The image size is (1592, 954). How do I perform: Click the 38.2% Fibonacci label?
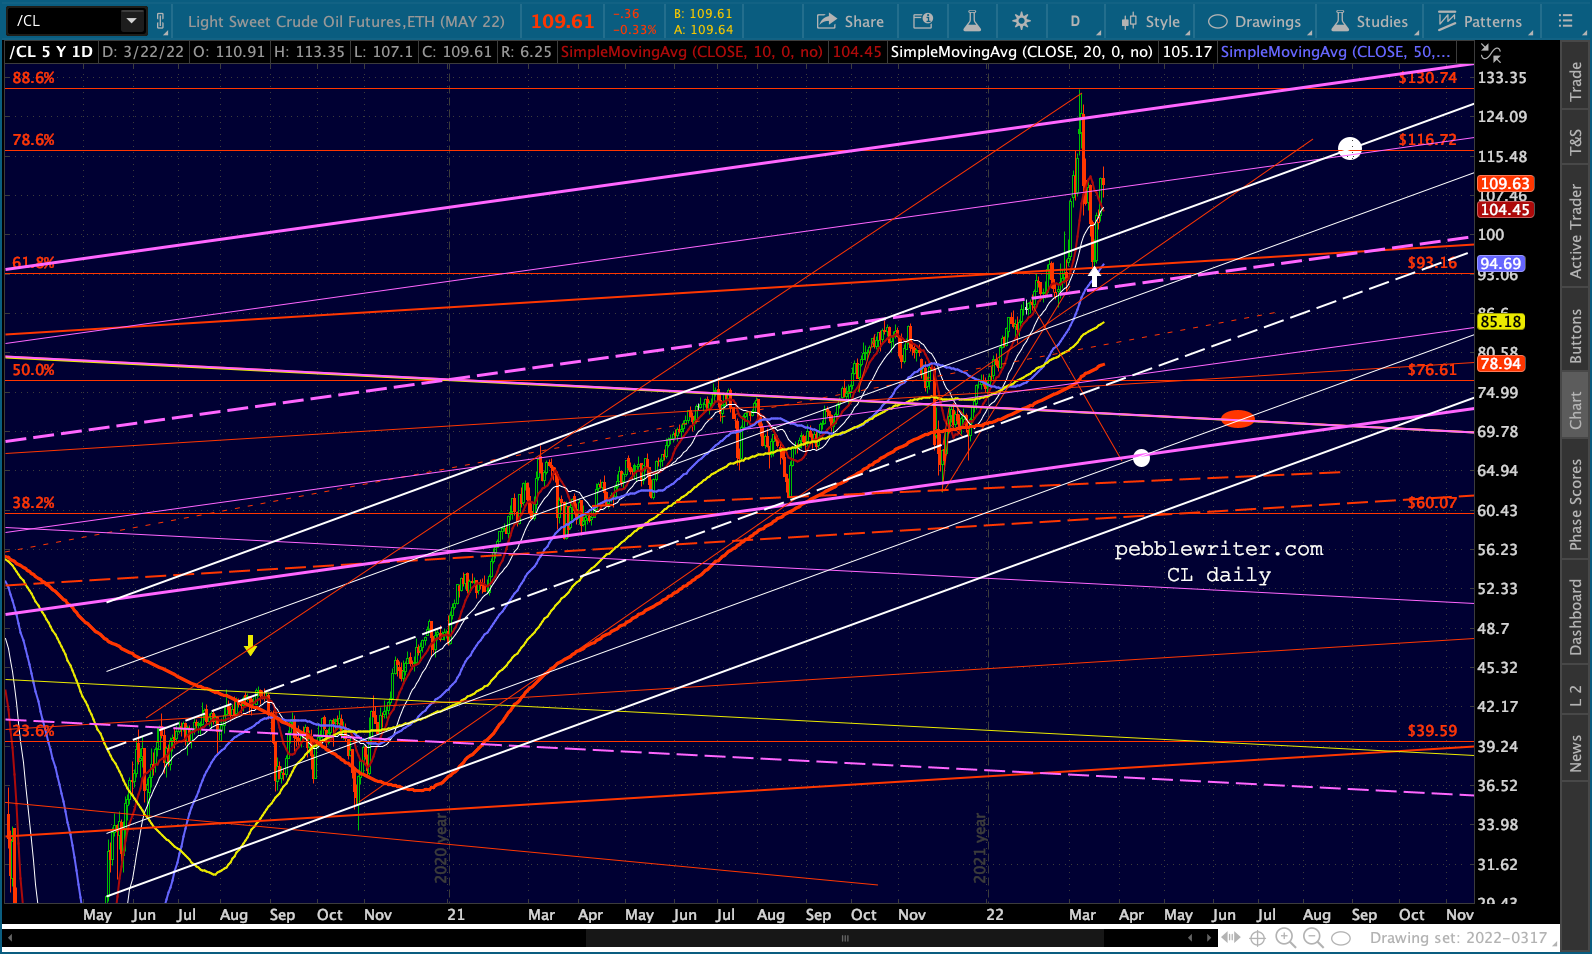[x=33, y=503]
